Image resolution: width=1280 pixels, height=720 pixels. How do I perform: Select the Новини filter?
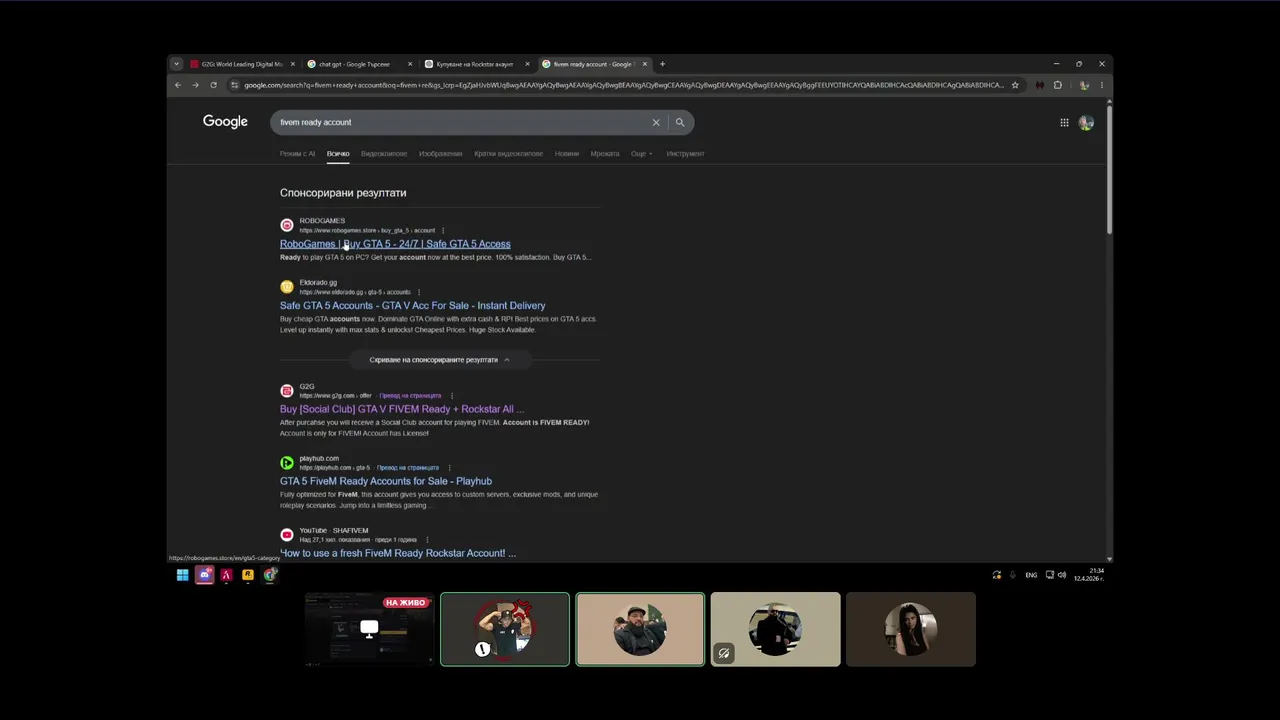coord(567,154)
